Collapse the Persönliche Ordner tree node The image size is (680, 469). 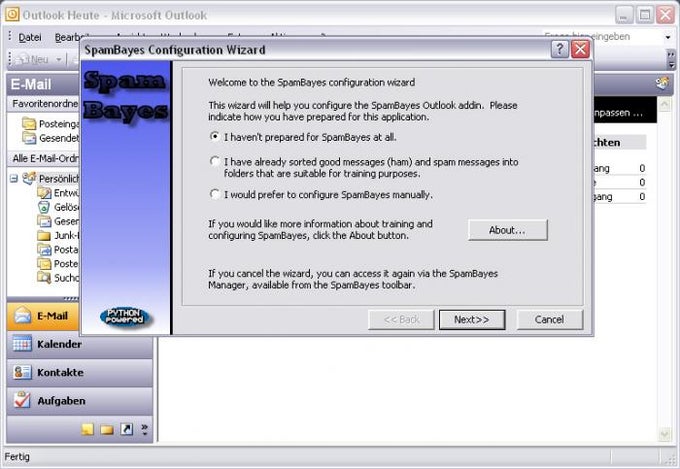point(14,178)
